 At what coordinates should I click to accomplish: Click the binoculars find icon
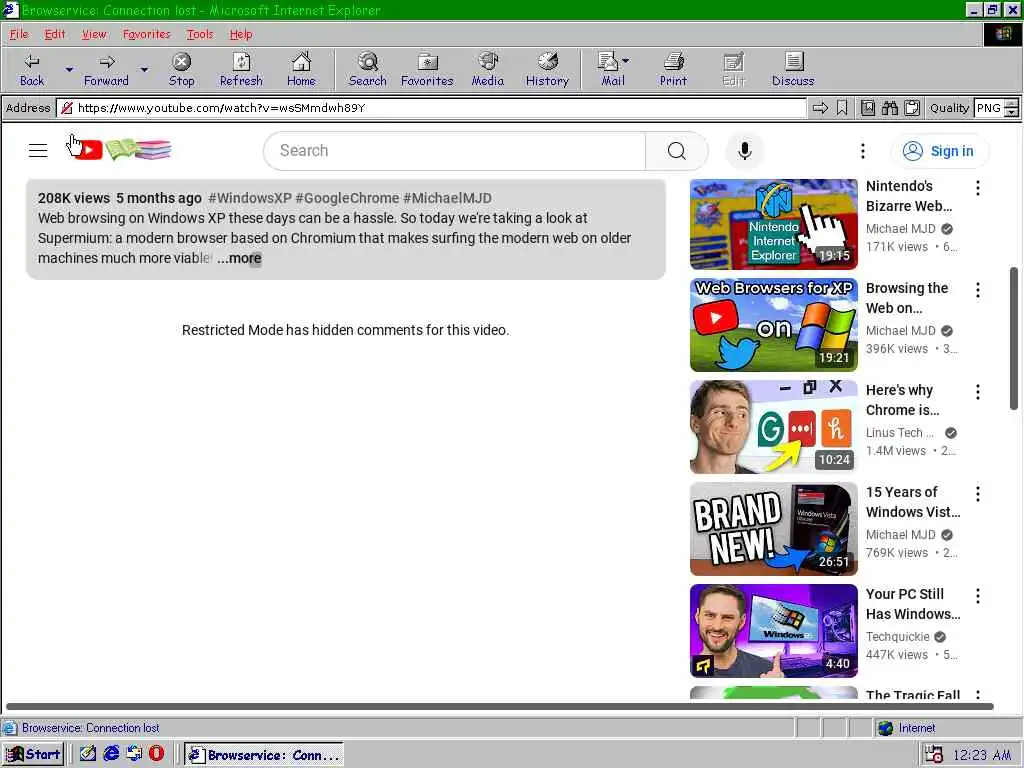click(890, 108)
